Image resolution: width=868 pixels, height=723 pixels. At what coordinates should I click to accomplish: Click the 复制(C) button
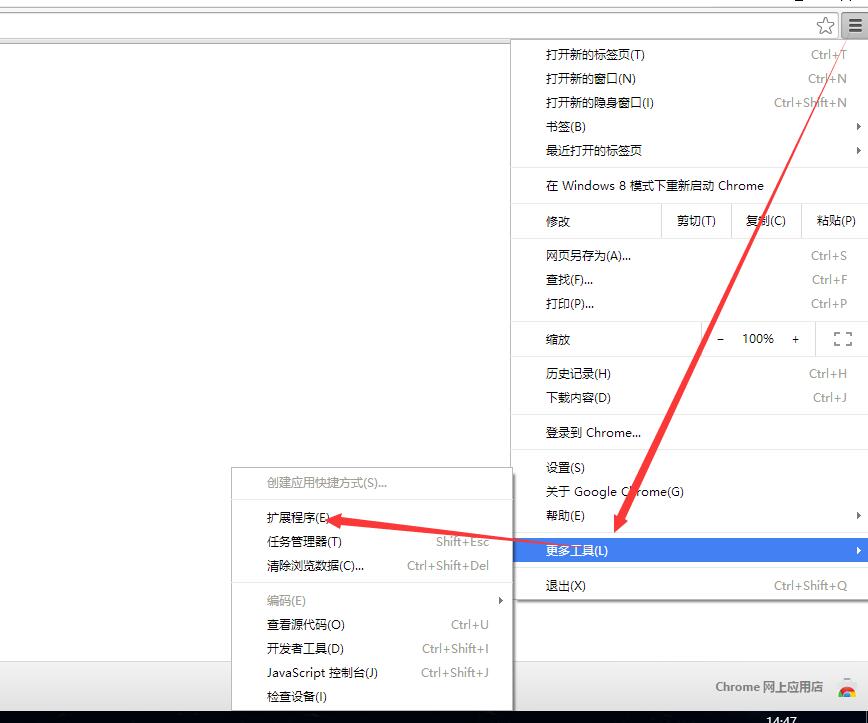[766, 221]
